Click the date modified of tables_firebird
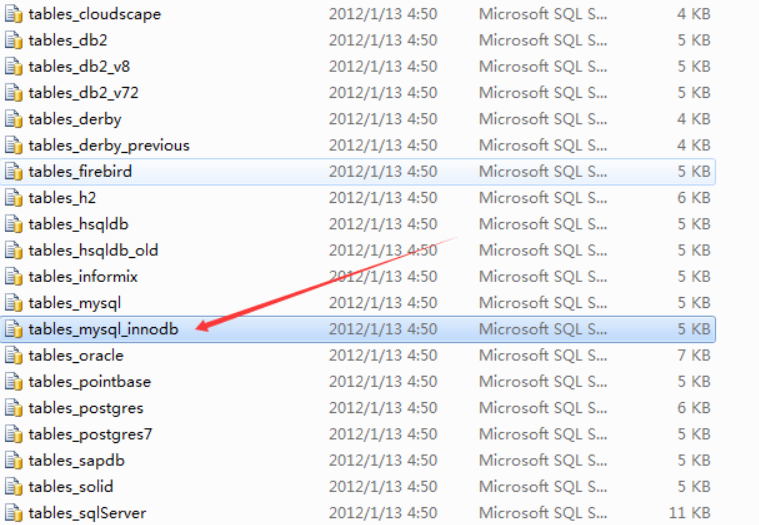 coord(383,171)
